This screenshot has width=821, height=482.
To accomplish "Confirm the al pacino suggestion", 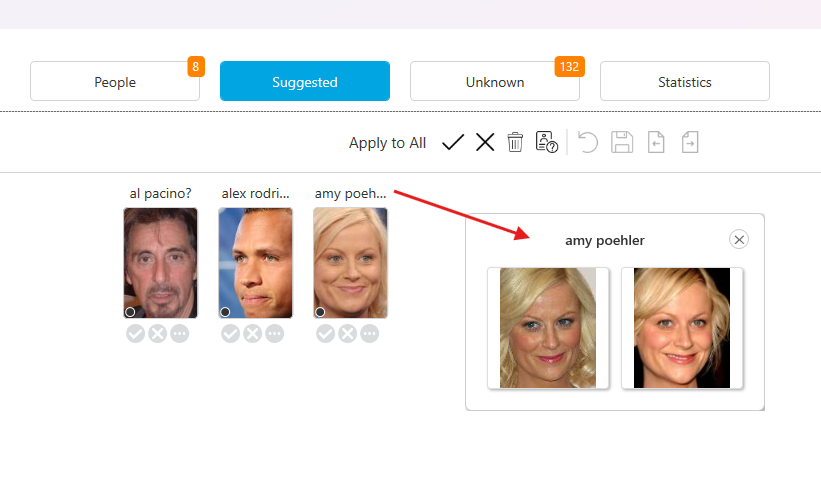I will [136, 333].
